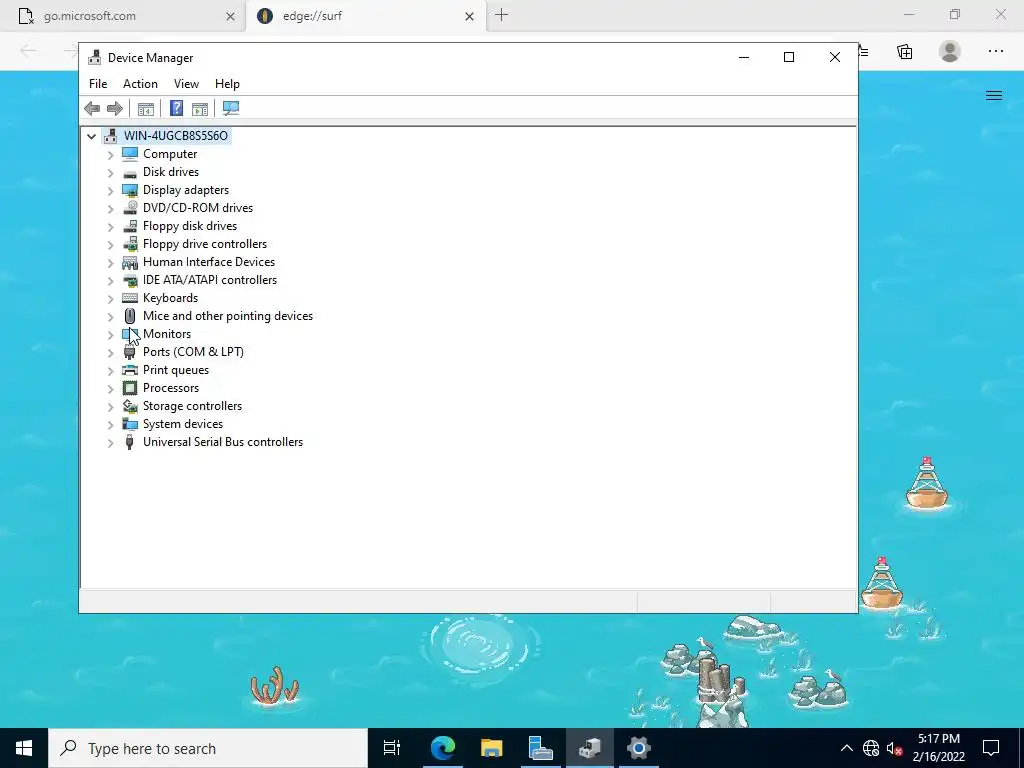This screenshot has width=1024, height=768.
Task: Expand the Universal Serial Bus controllers node
Action: click(110, 443)
